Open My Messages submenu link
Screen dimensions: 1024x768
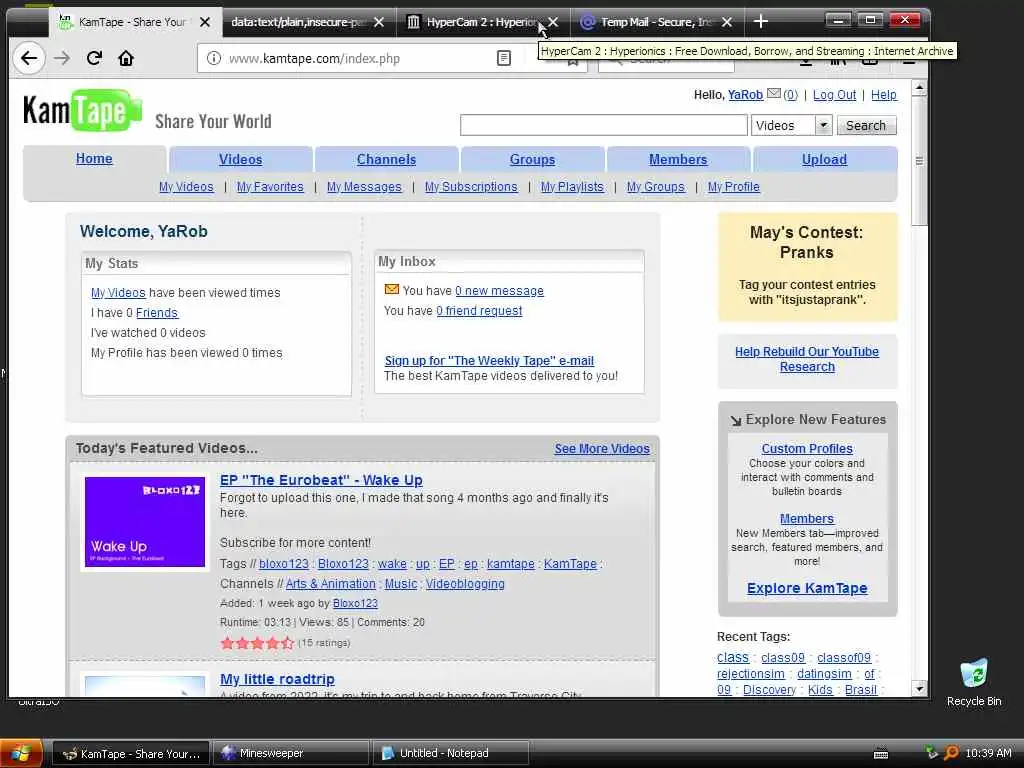pyautogui.click(x=364, y=187)
